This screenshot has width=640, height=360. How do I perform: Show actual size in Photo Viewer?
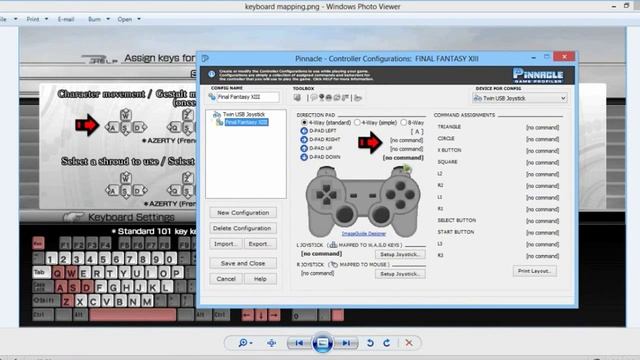271,343
